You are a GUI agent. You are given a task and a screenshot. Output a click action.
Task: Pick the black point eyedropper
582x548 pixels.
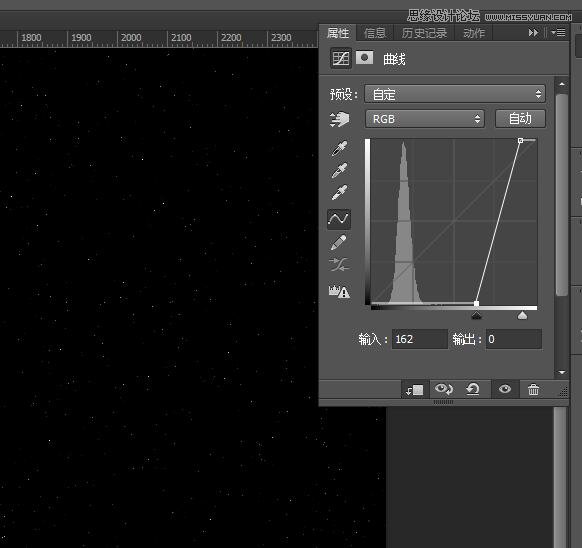point(339,148)
